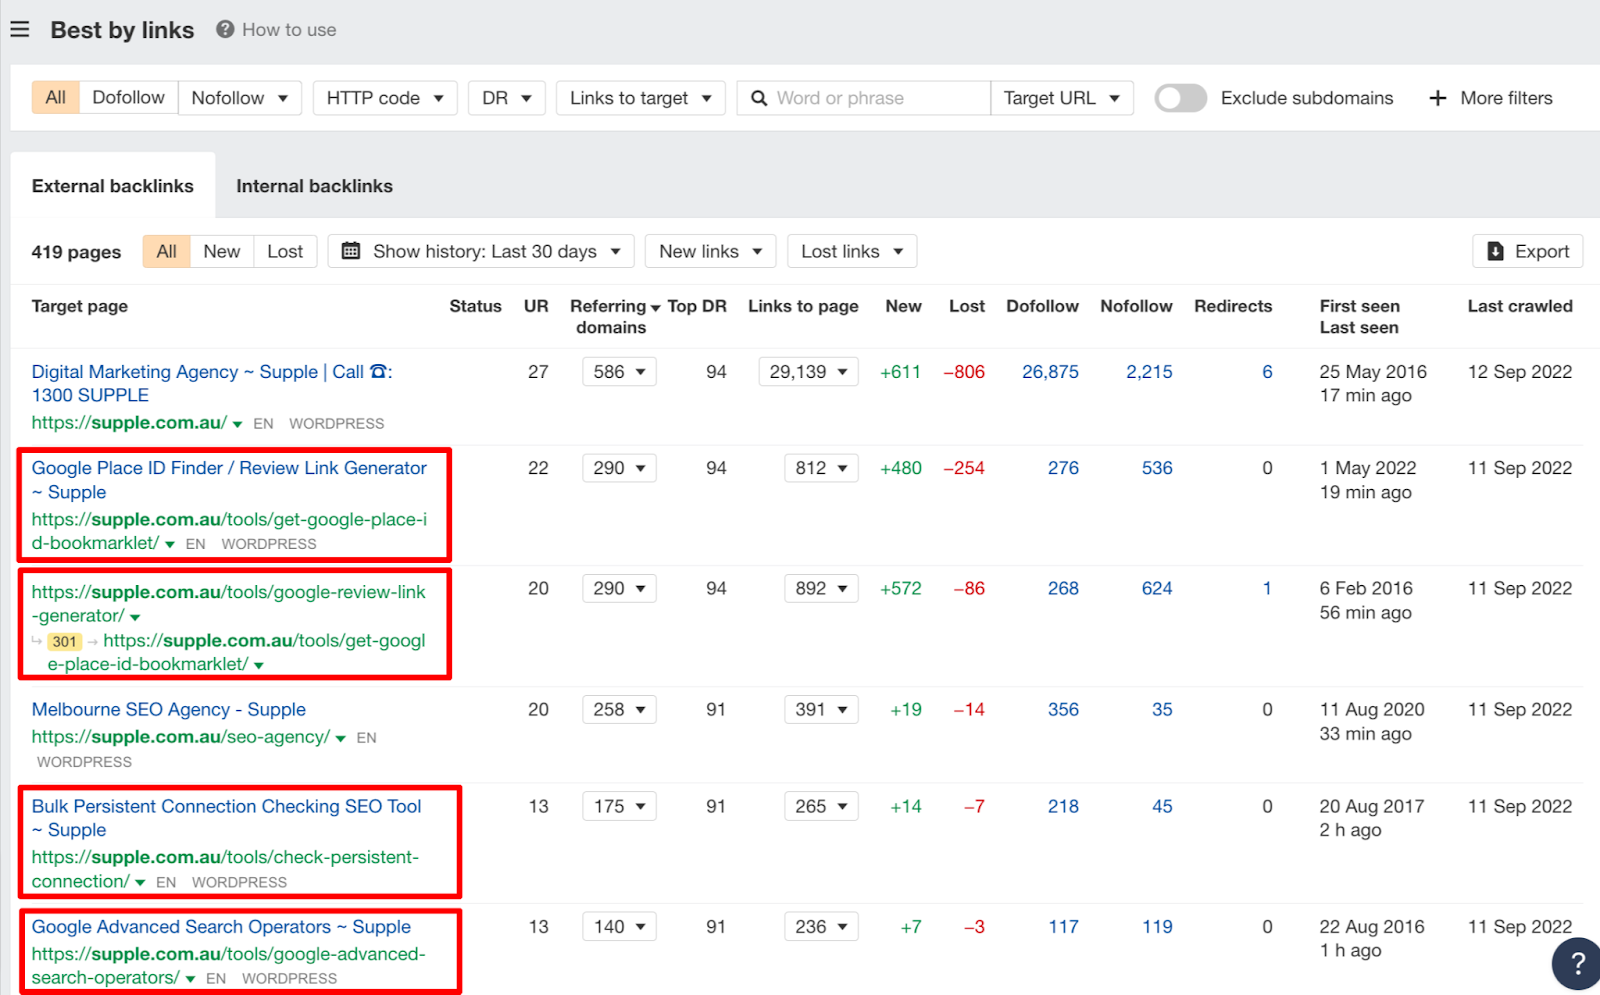Viewport: 1600px width, 995px height.
Task: Open Google Advanced Search Operators ~ Supple link
Action: (221, 927)
